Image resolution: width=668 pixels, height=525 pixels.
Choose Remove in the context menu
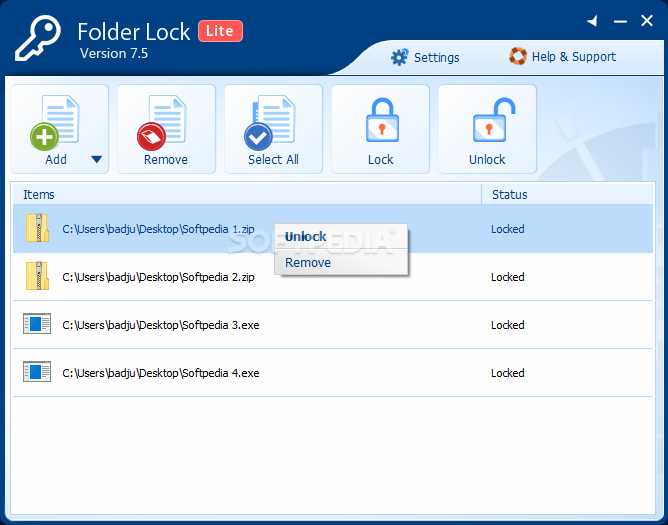point(341,262)
